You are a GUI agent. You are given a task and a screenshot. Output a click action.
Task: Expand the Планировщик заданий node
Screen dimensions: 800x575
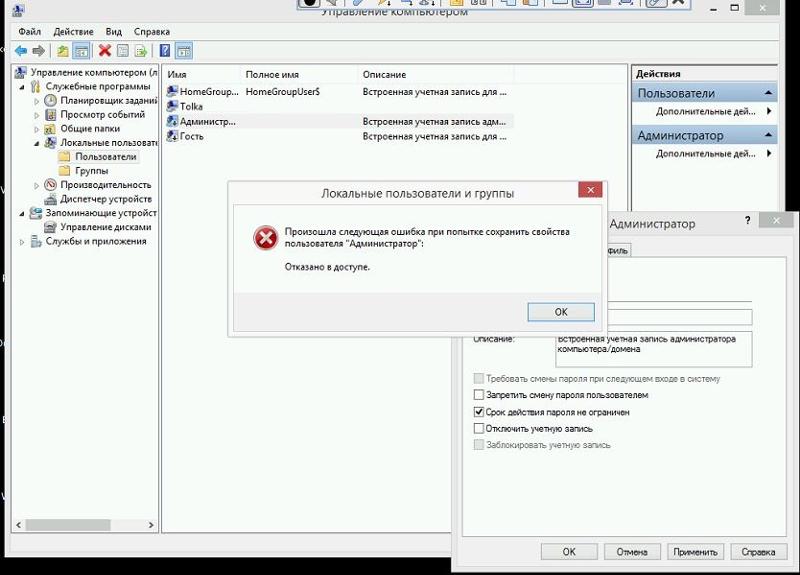pos(36,101)
